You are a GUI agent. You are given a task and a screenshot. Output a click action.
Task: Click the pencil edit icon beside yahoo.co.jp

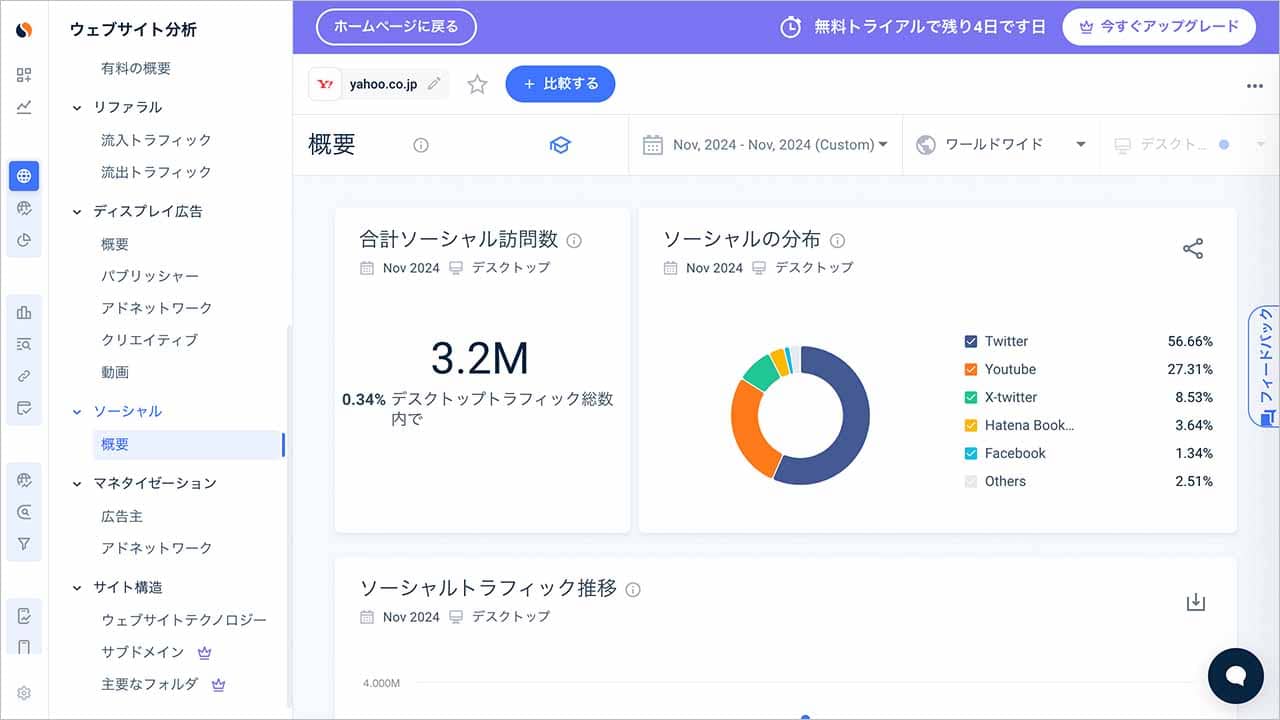click(434, 84)
